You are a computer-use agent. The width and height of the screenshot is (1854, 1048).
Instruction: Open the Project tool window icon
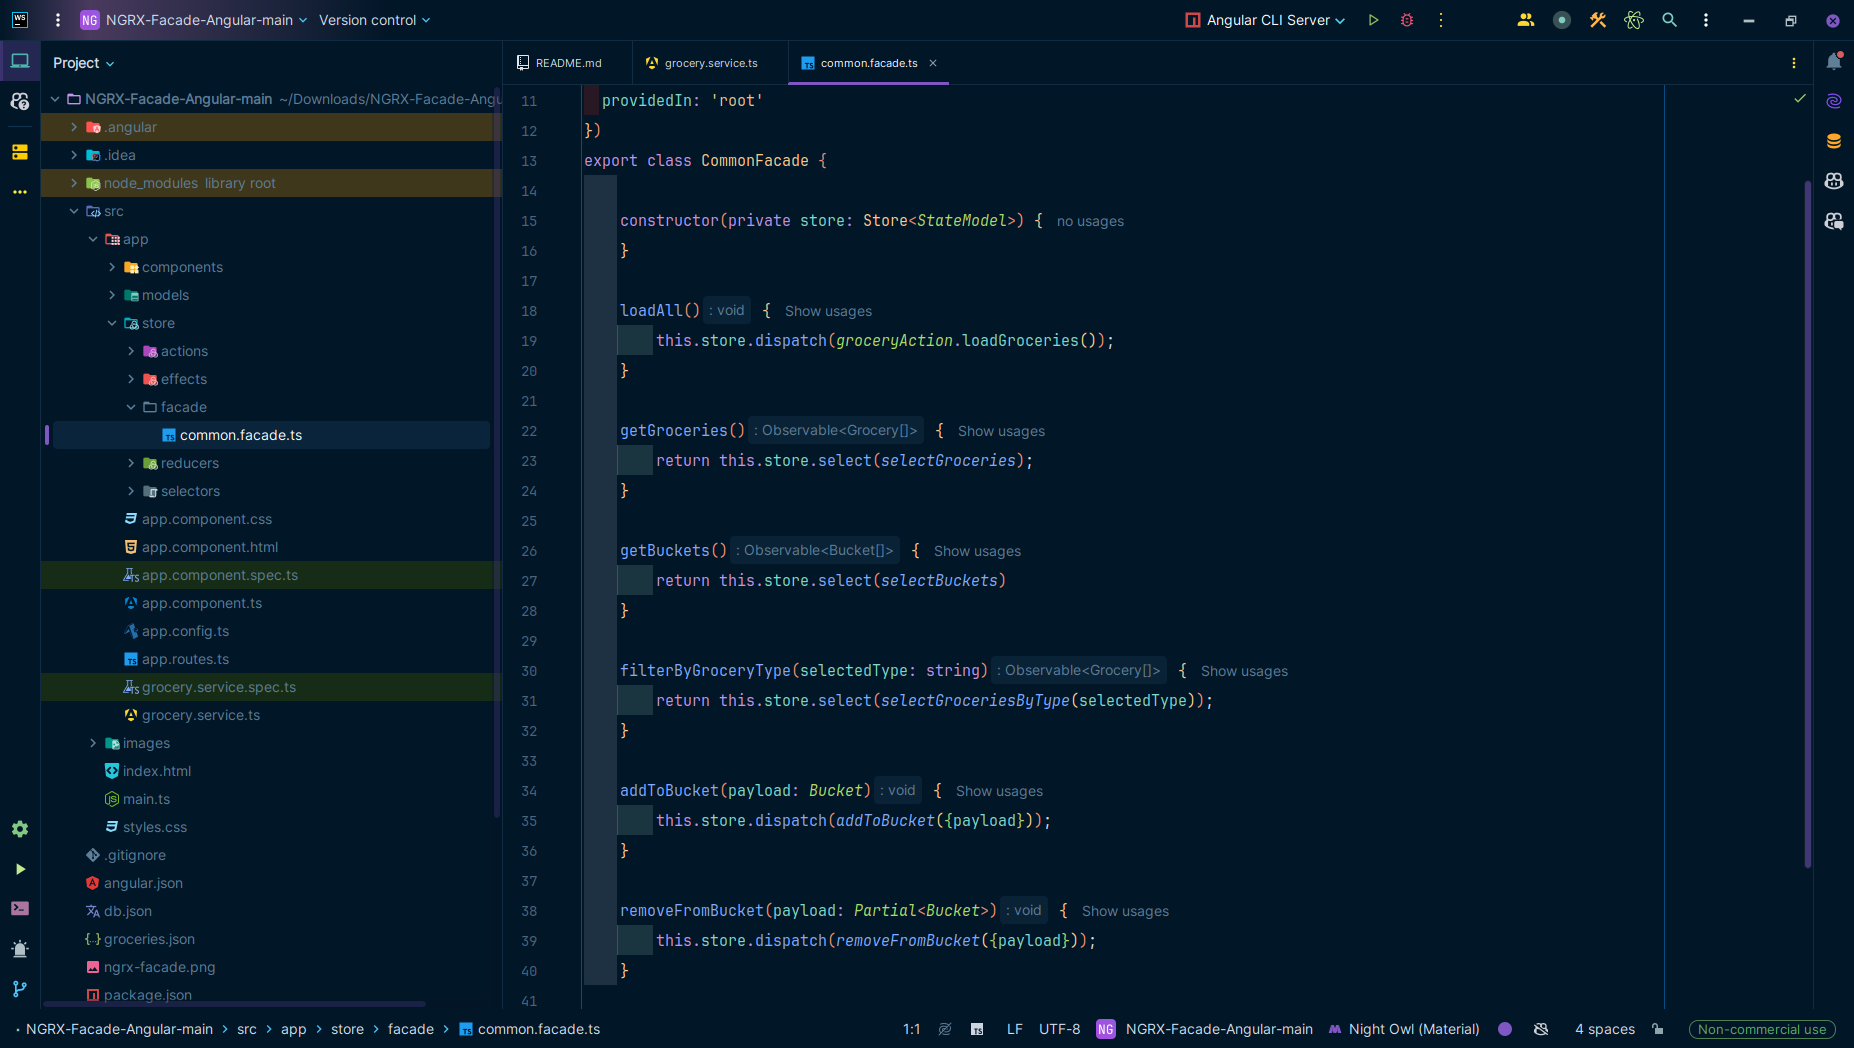(x=20, y=62)
